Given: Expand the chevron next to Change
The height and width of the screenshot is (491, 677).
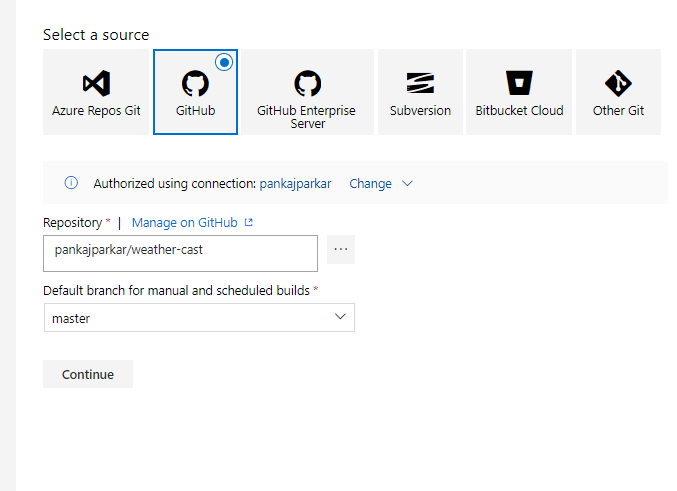Looking at the screenshot, I should (407, 184).
